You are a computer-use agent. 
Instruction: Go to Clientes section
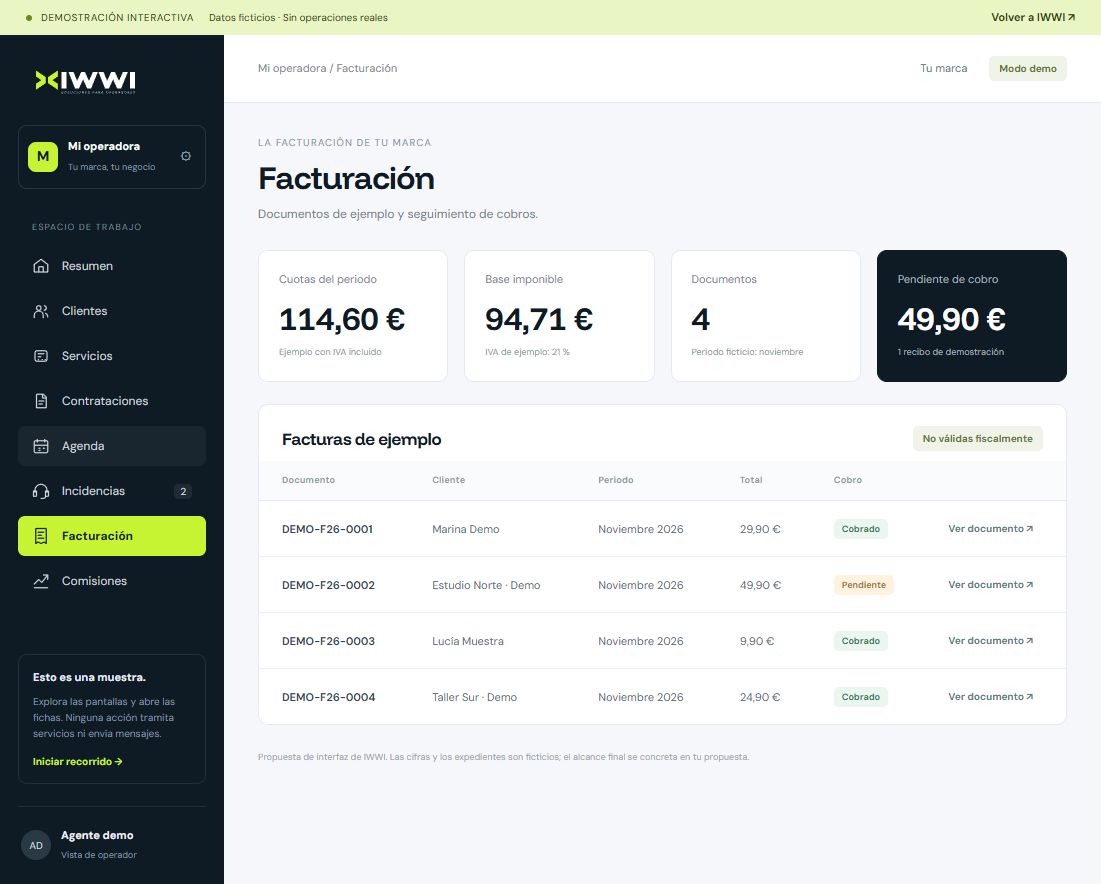point(112,311)
